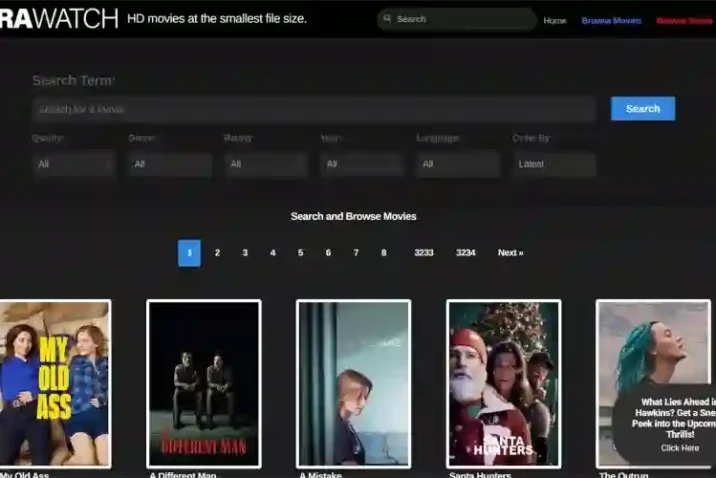Go to page 6

328,252
